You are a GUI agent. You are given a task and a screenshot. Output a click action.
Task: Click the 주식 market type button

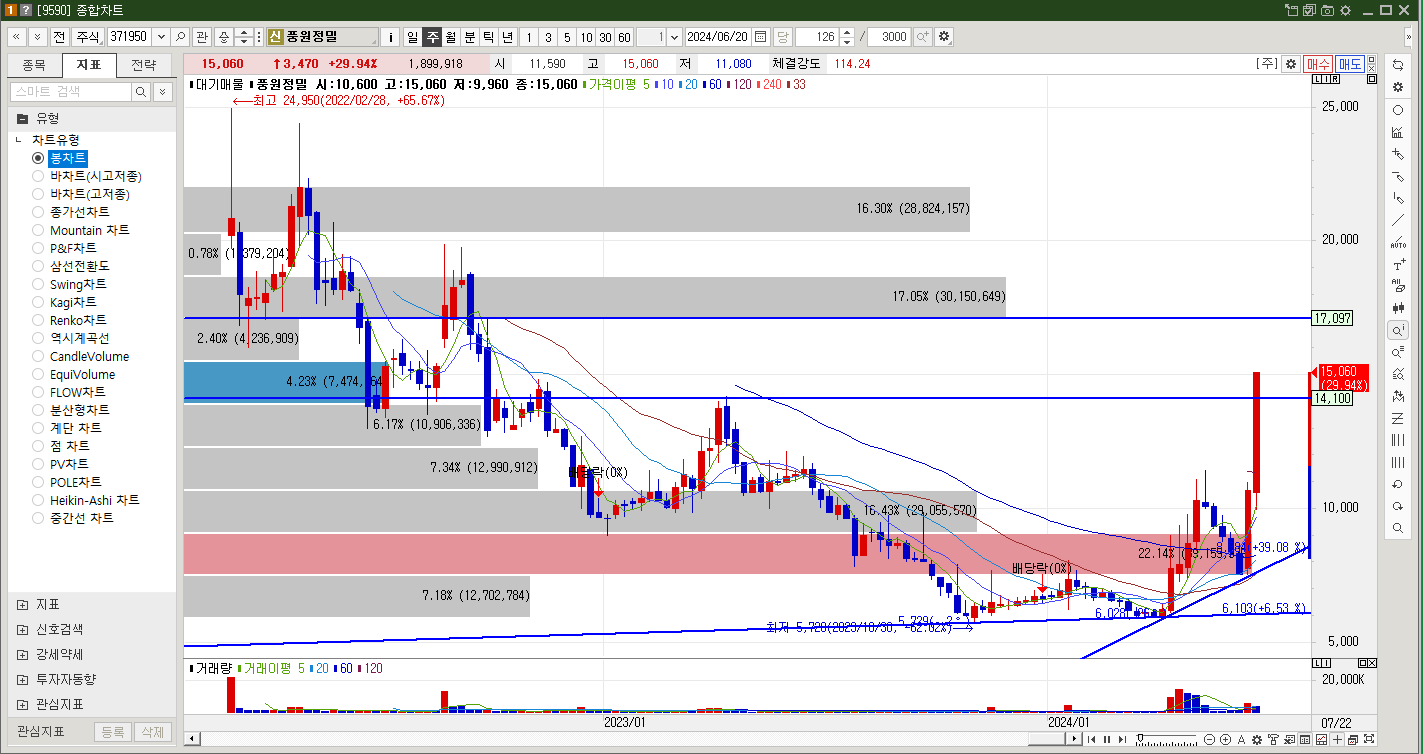coord(89,36)
